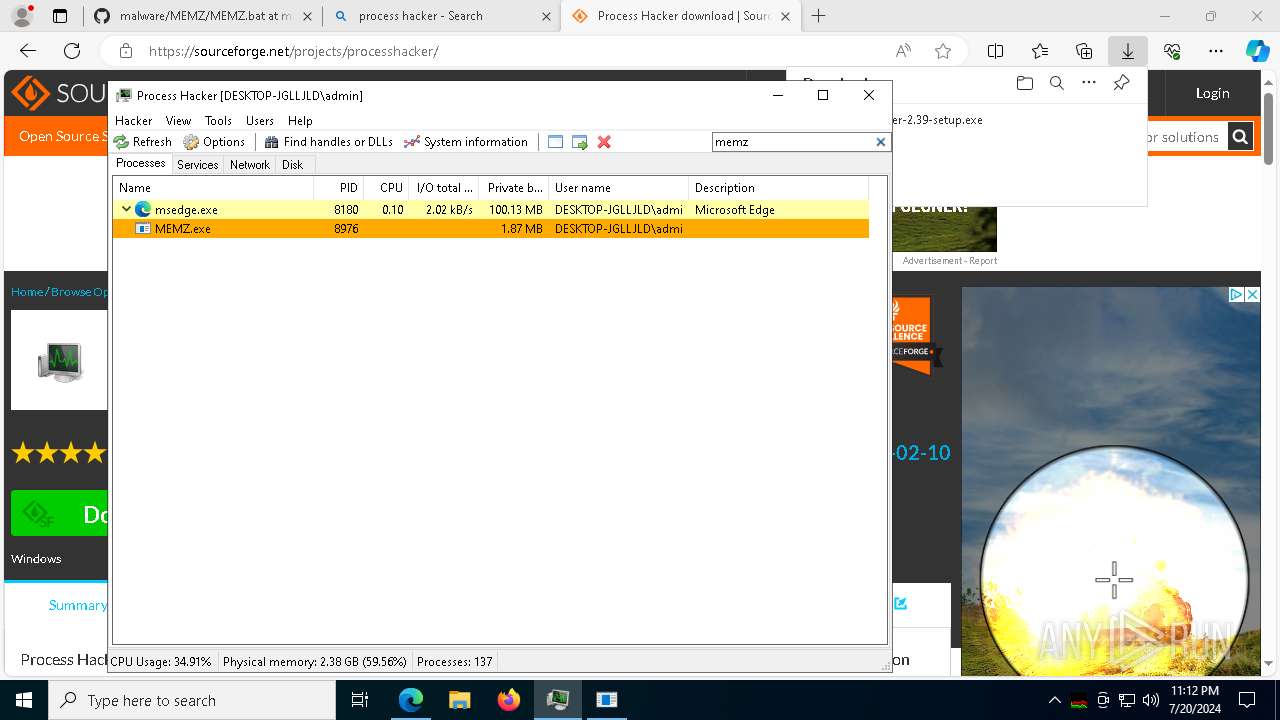The image size is (1280, 720).
Task: Click the SourceForge search magnifier button
Action: 1240,137
